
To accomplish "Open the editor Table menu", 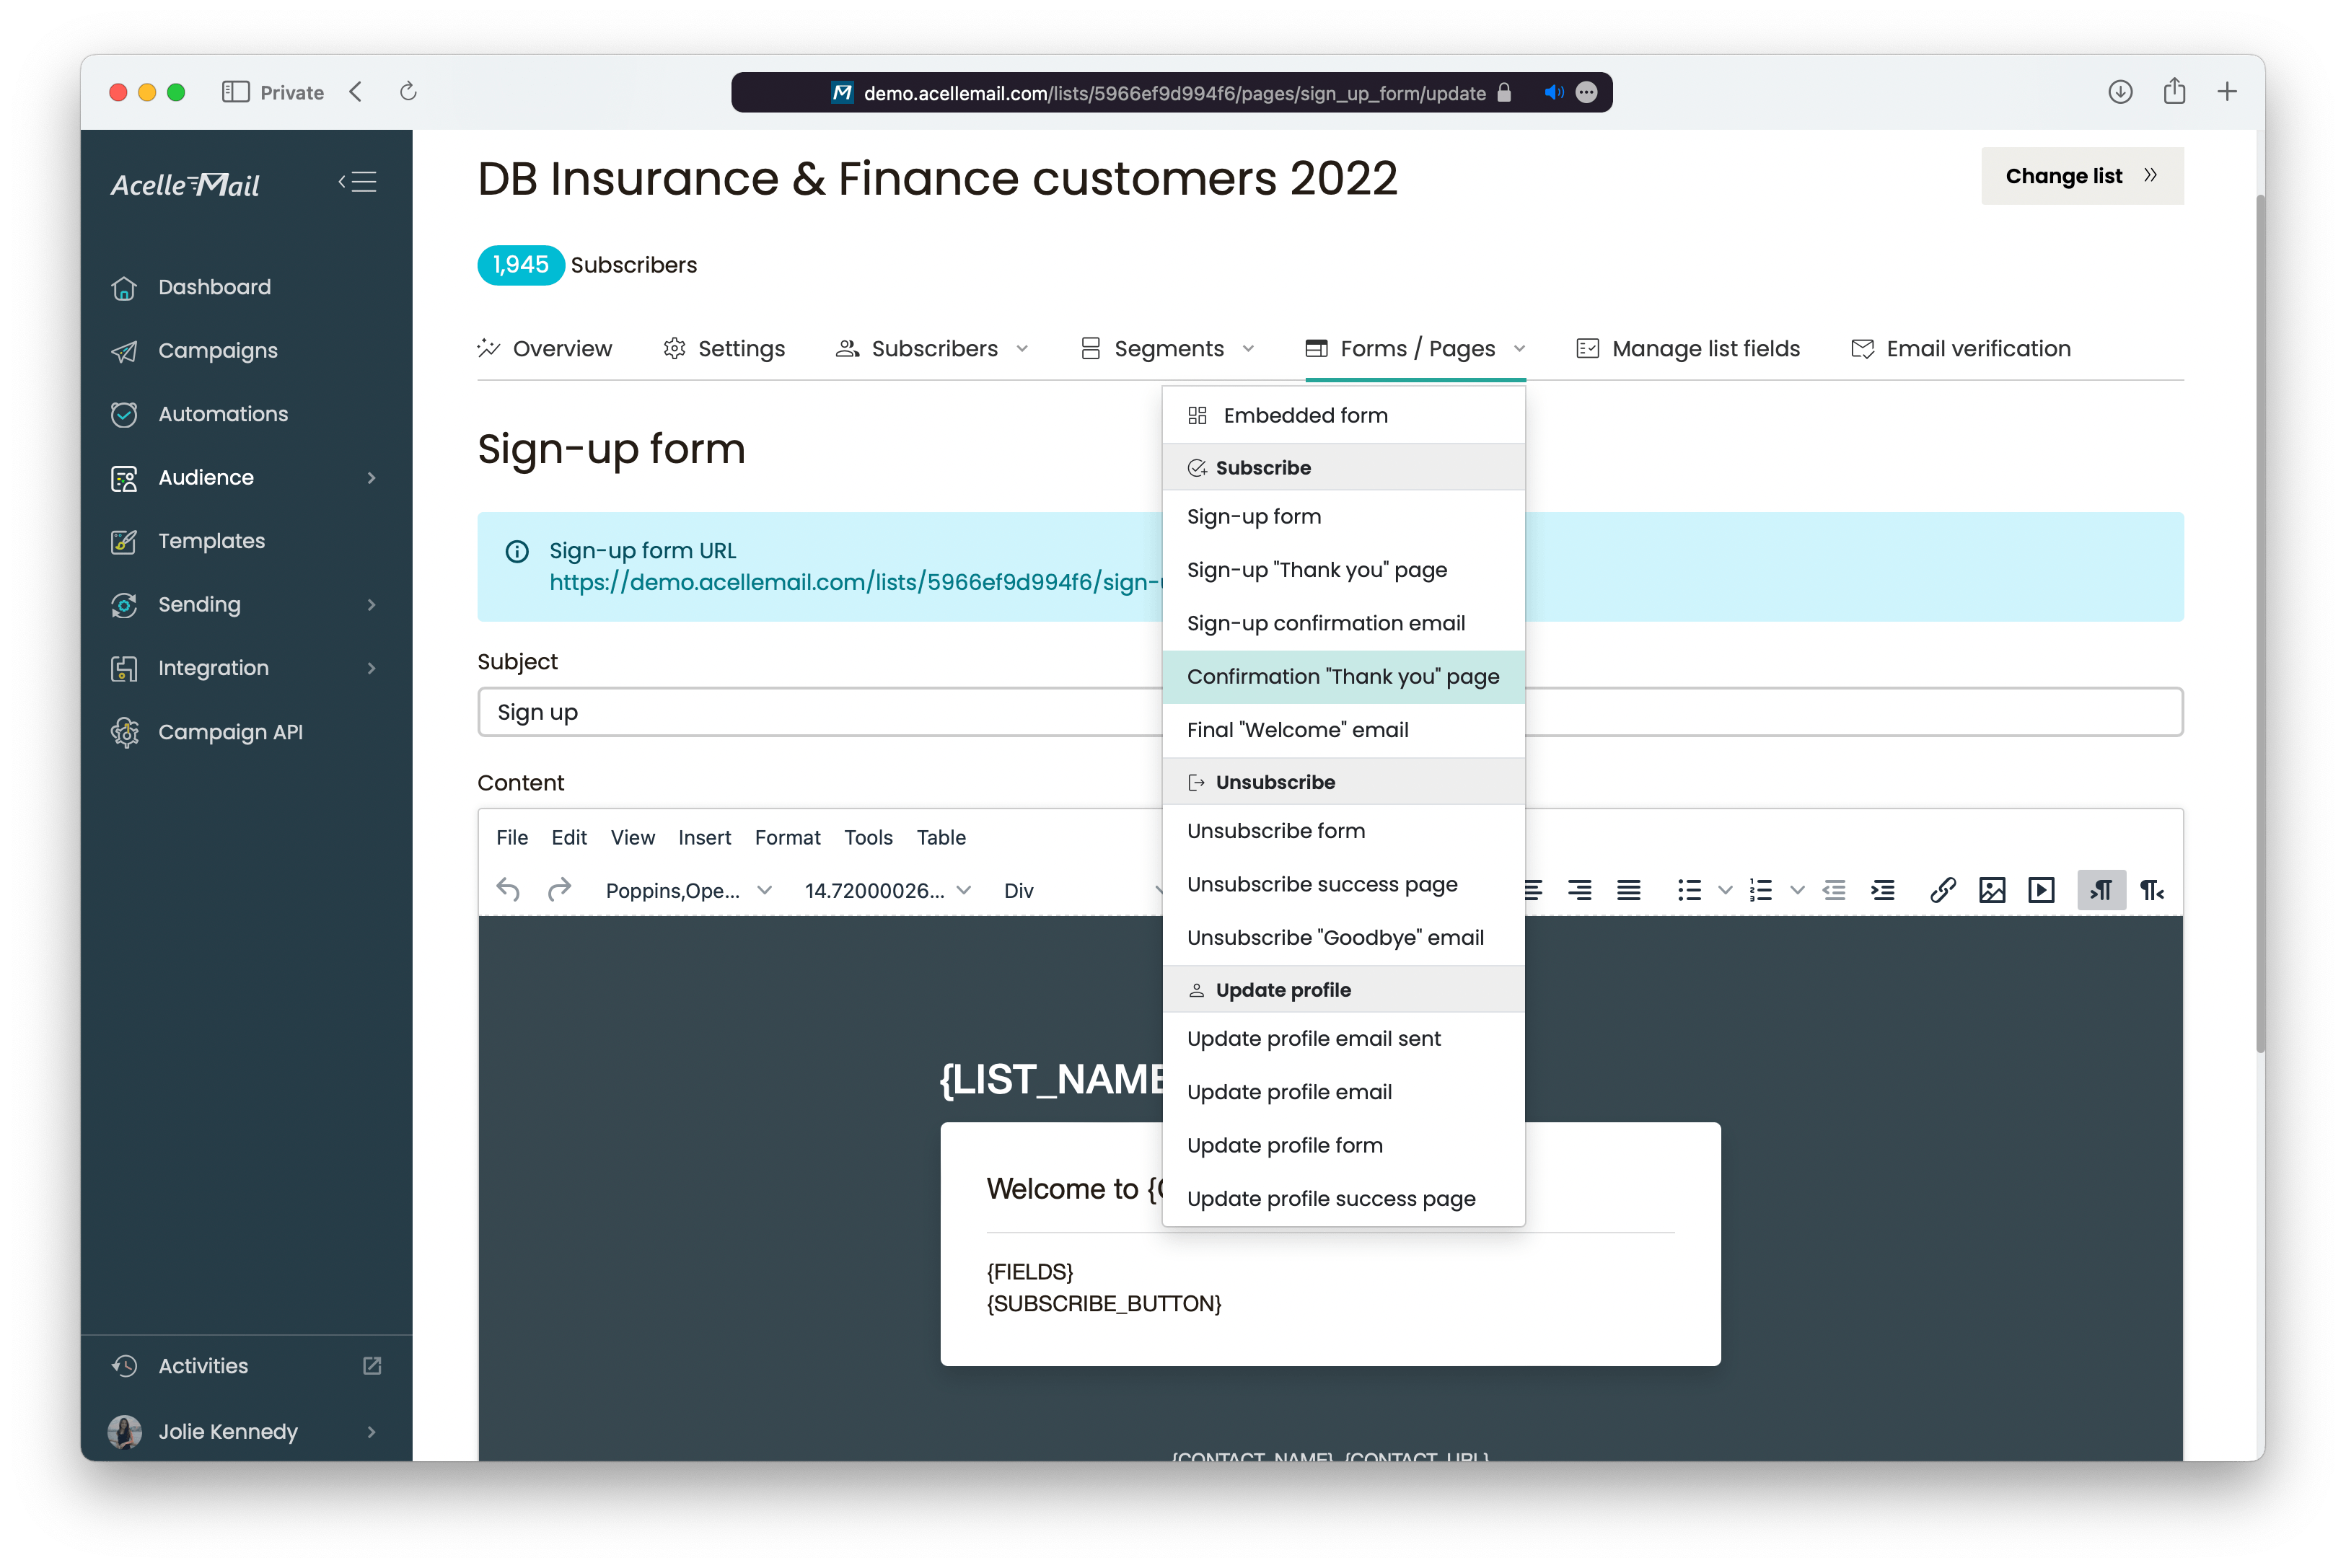I will pyautogui.click(x=941, y=838).
